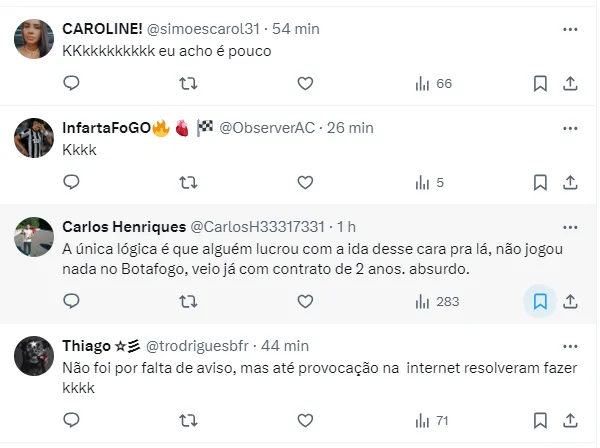Open more options on InfartaFoGO tweet
The width and height of the screenshot is (600, 448).
(x=570, y=128)
